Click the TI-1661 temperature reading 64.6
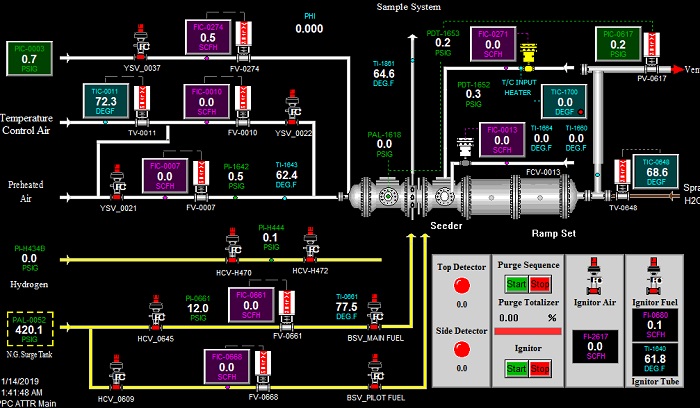This screenshot has height=408, width=700. [383, 74]
